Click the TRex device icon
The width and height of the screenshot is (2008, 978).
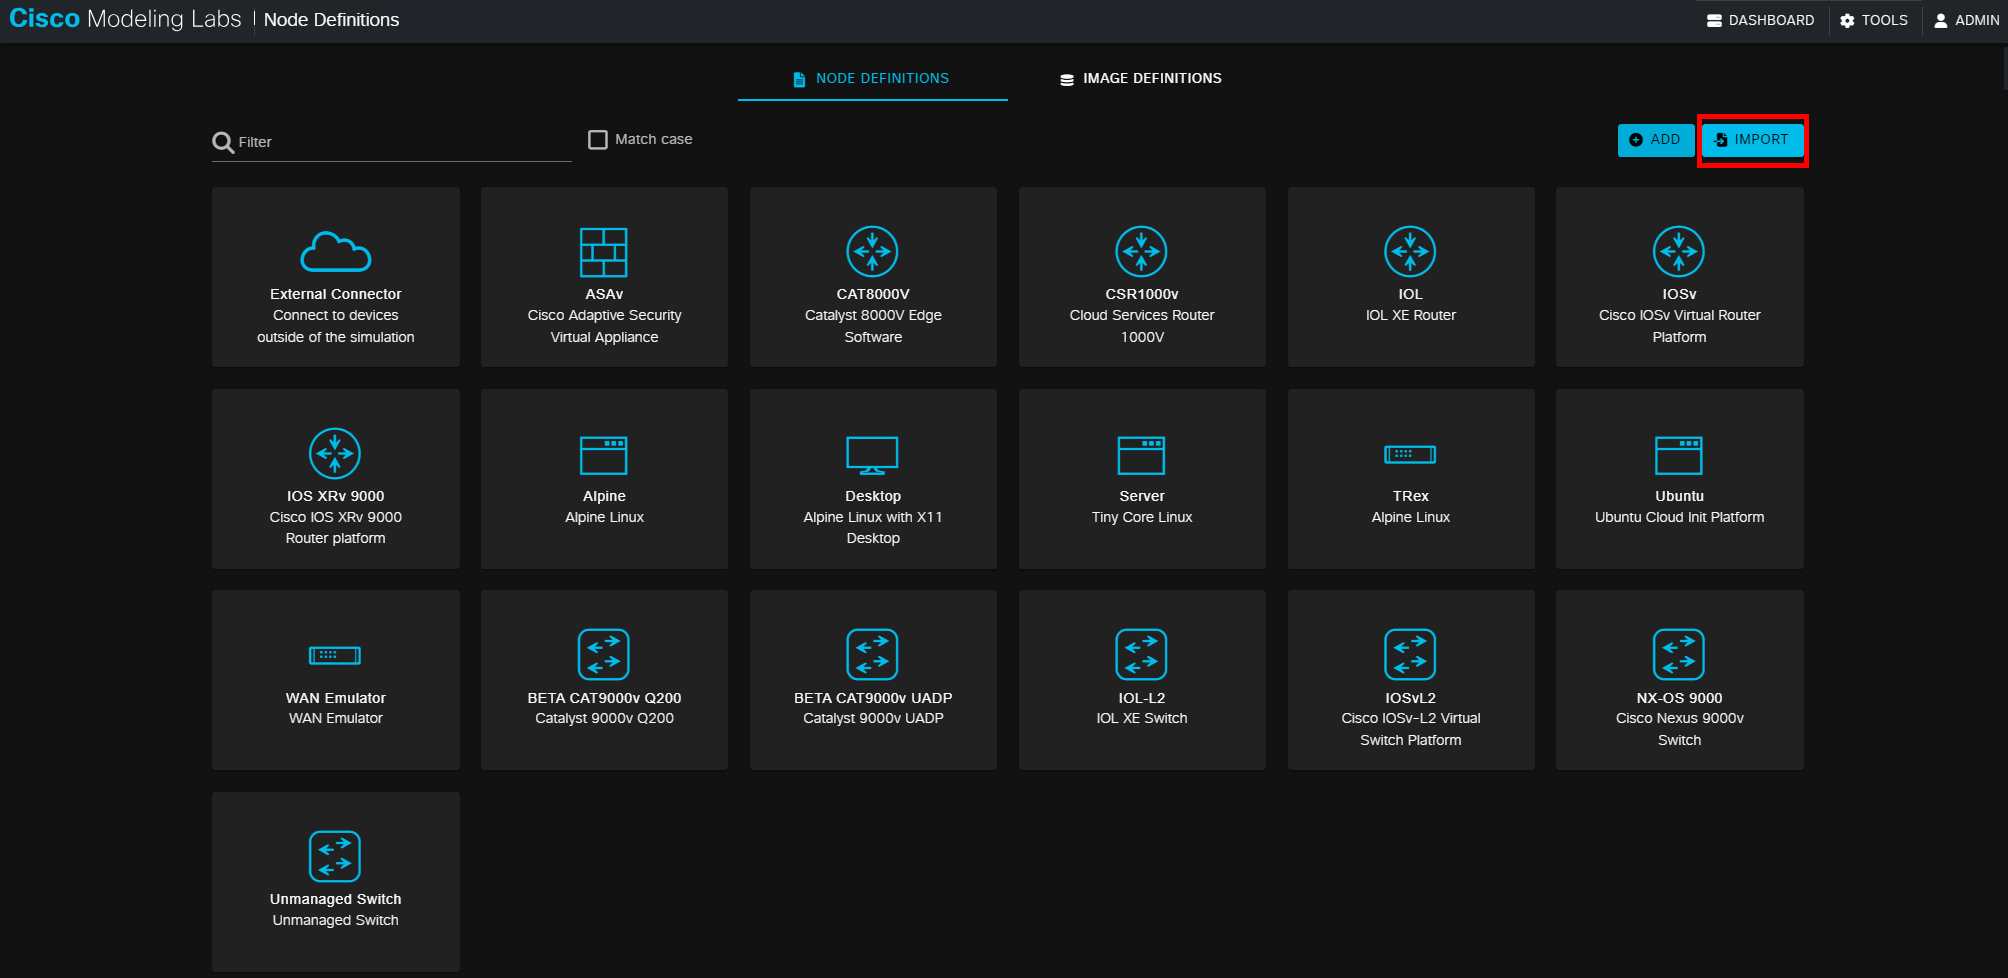[1410, 455]
